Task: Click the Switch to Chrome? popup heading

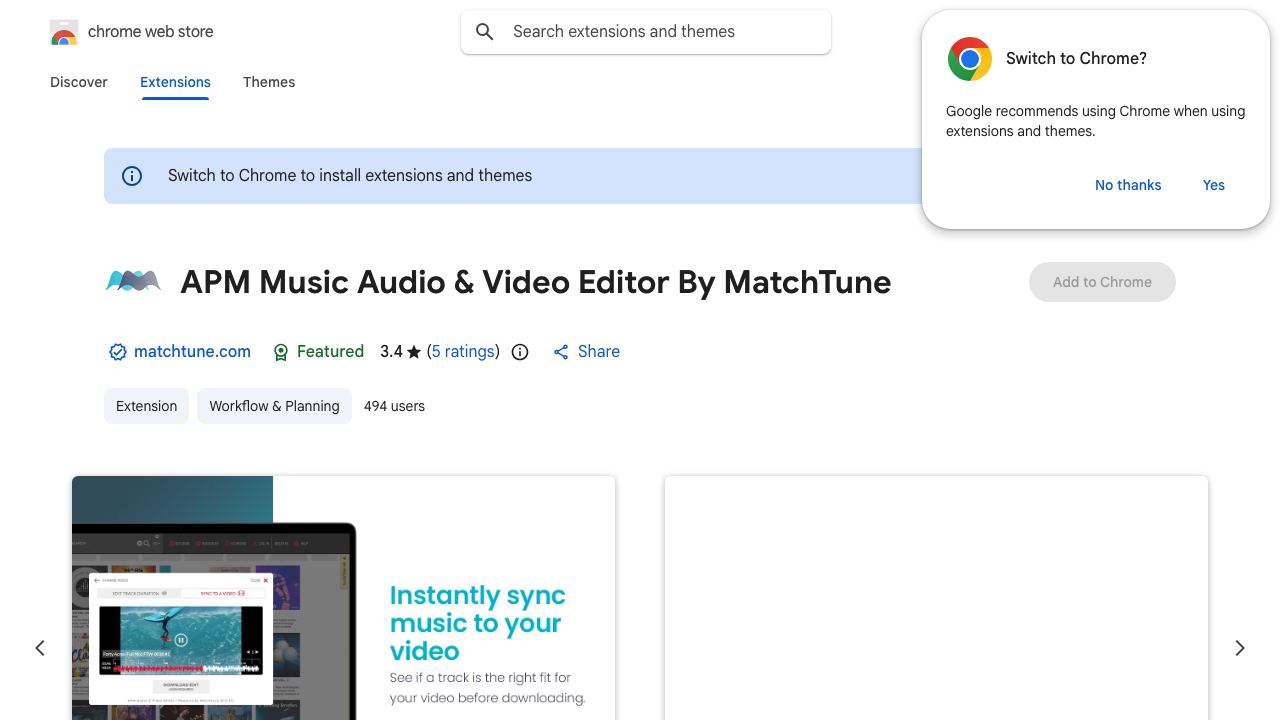Action: 1076,59
